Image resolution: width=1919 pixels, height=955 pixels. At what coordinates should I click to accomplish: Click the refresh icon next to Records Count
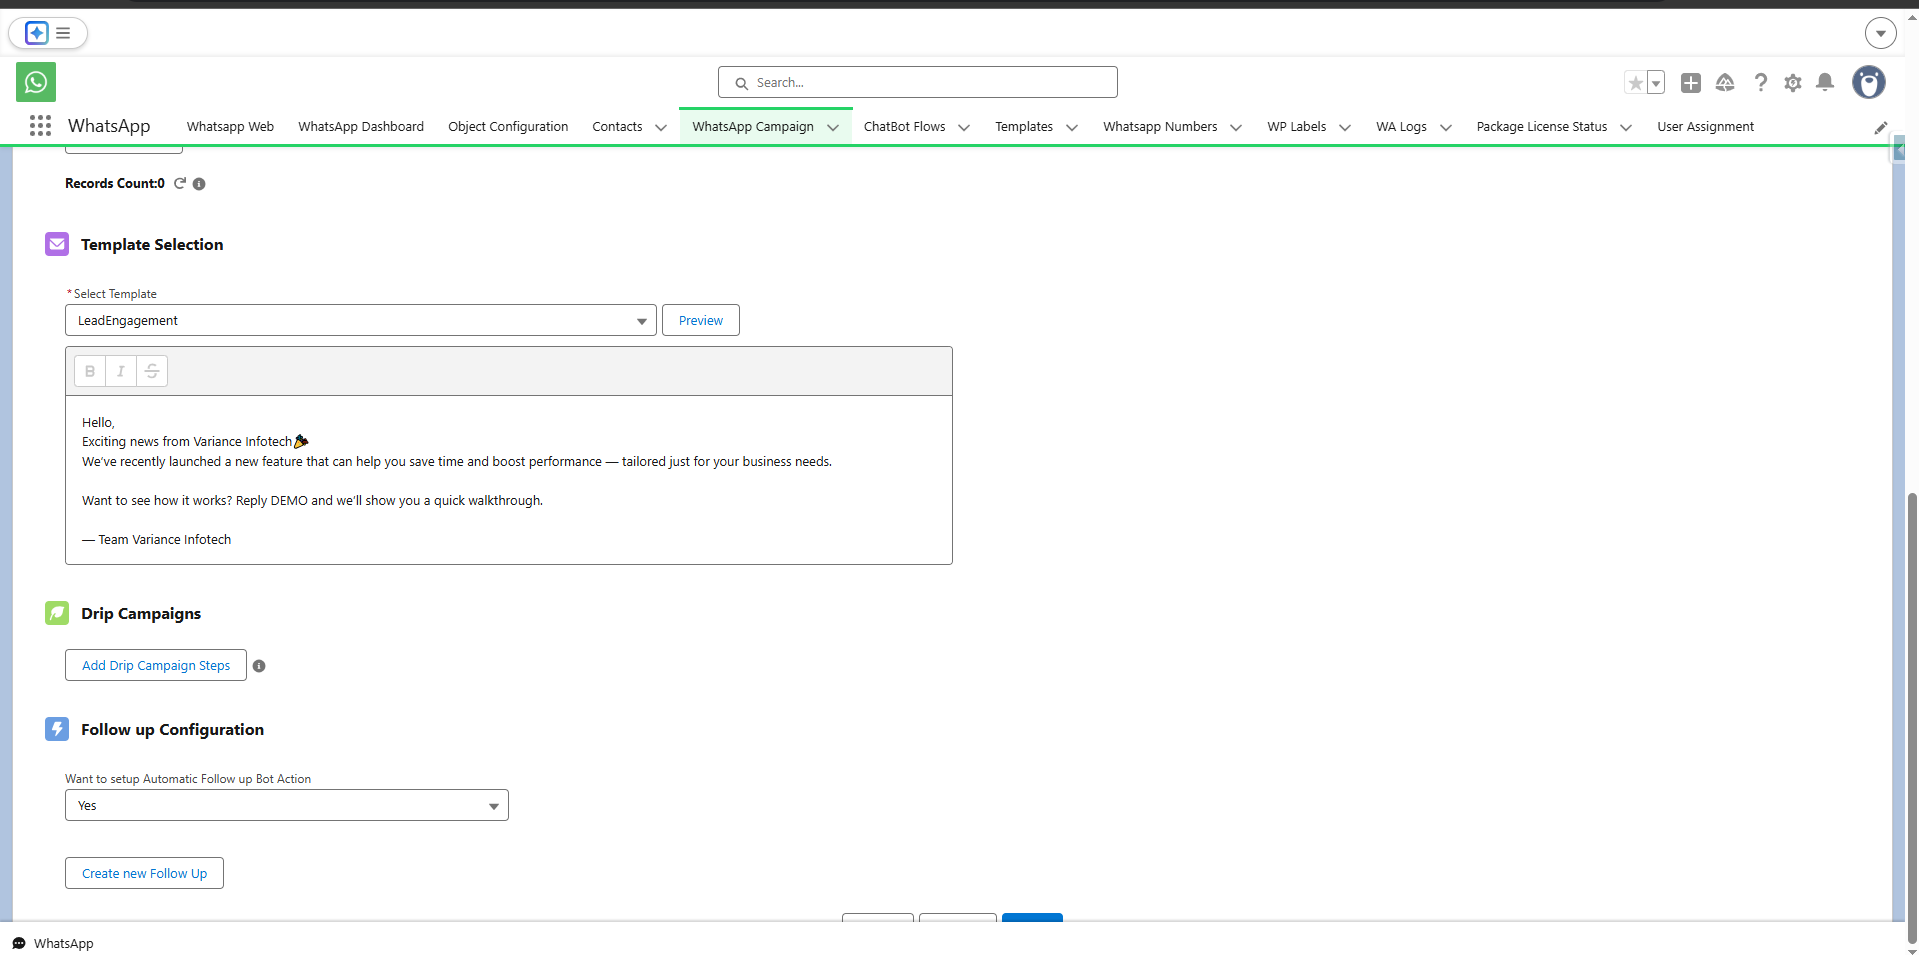point(180,183)
